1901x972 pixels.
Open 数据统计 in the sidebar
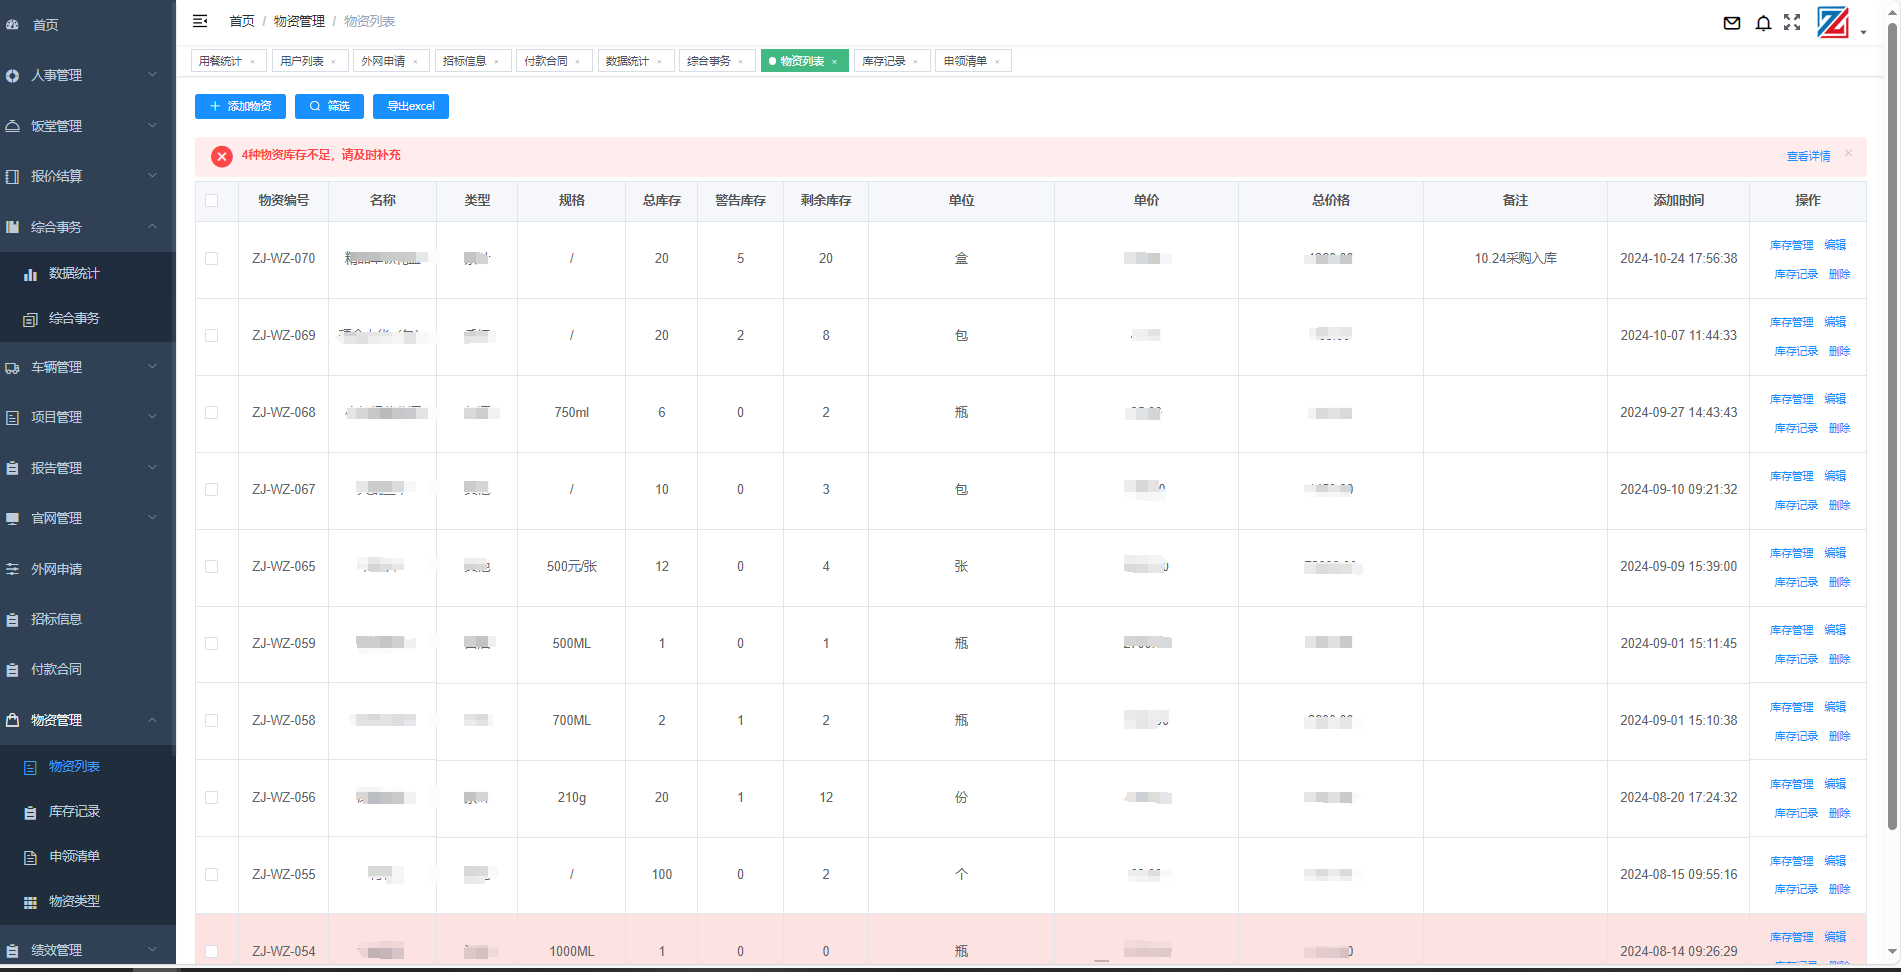coord(74,273)
